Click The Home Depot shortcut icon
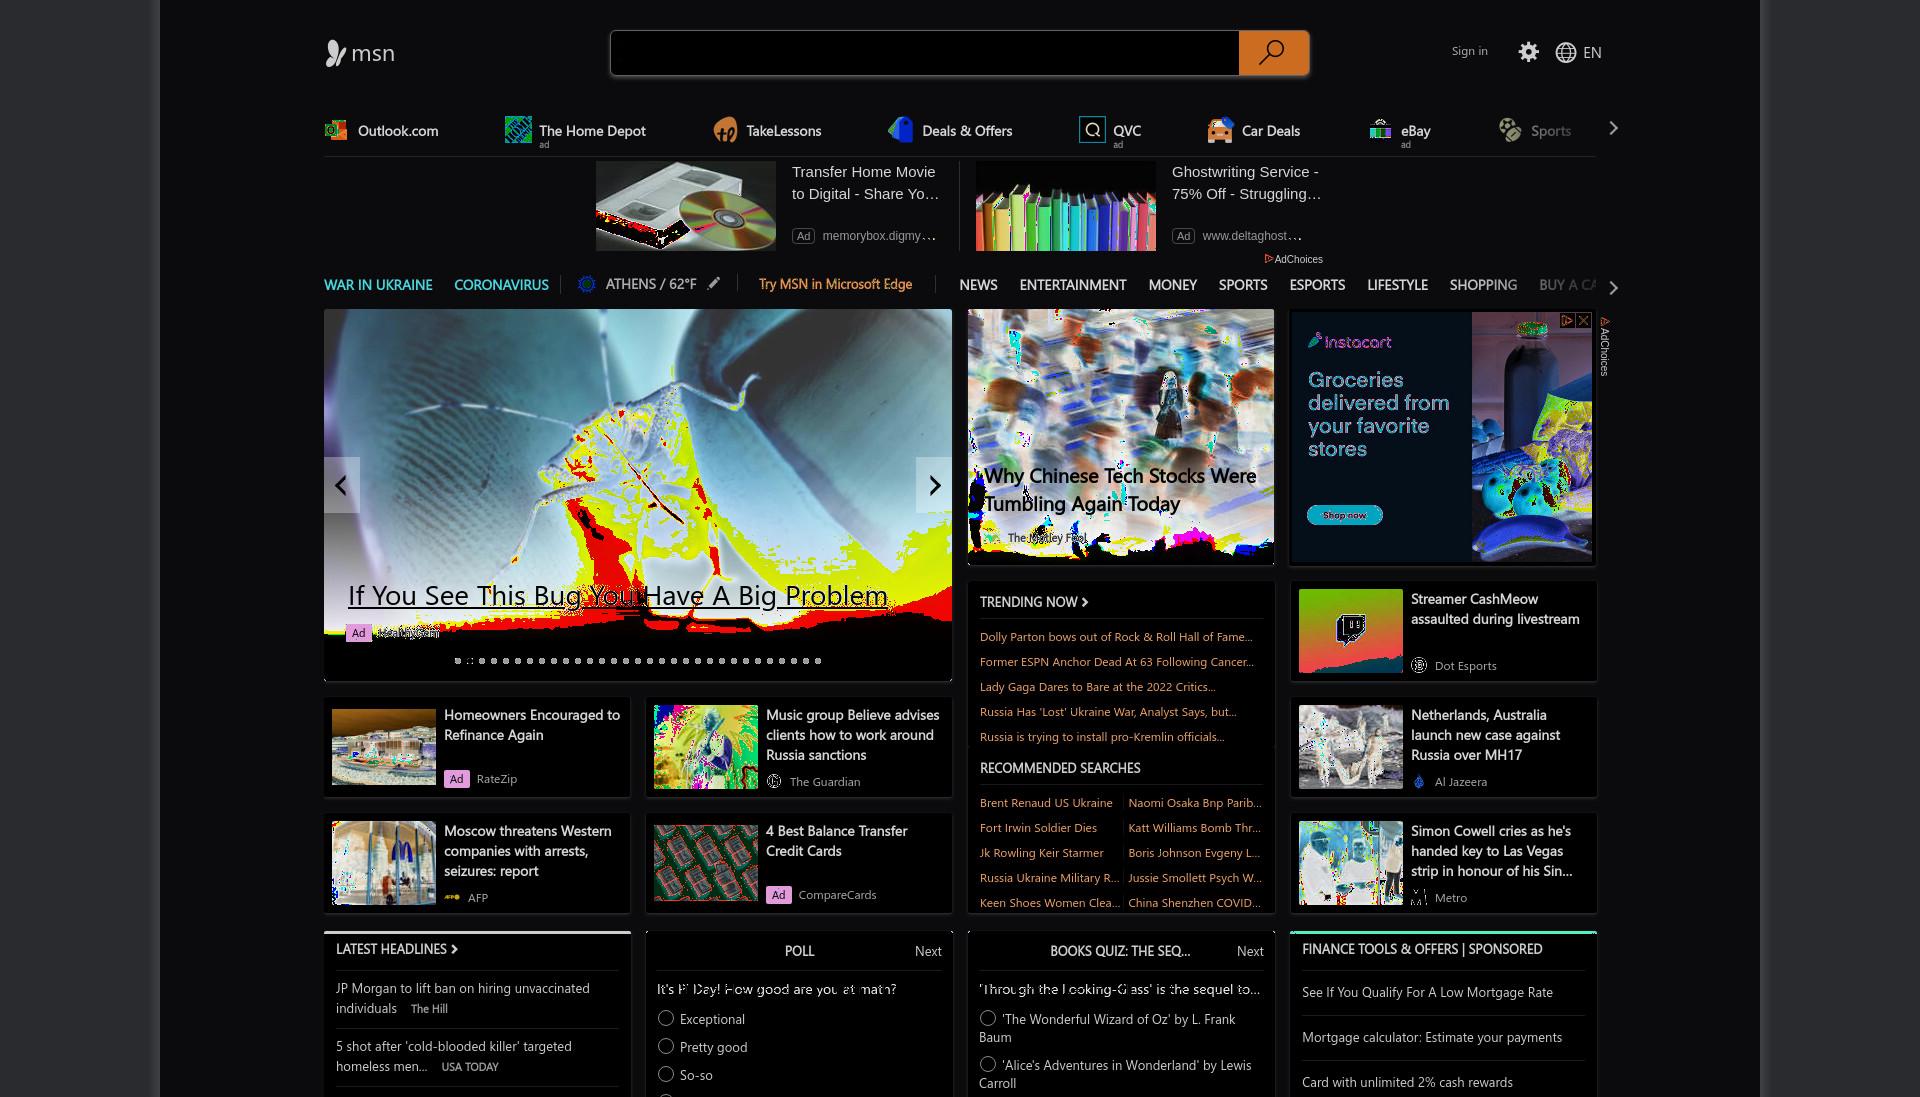1920x1097 pixels. pyautogui.click(x=518, y=130)
